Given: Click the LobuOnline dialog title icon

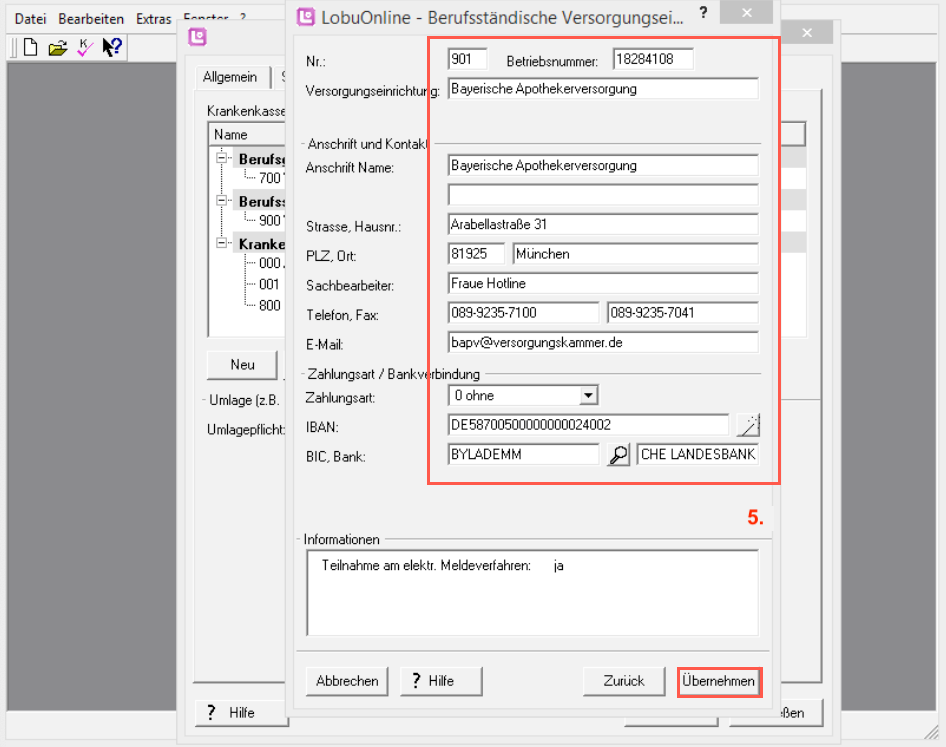Looking at the screenshot, I should (x=306, y=17).
